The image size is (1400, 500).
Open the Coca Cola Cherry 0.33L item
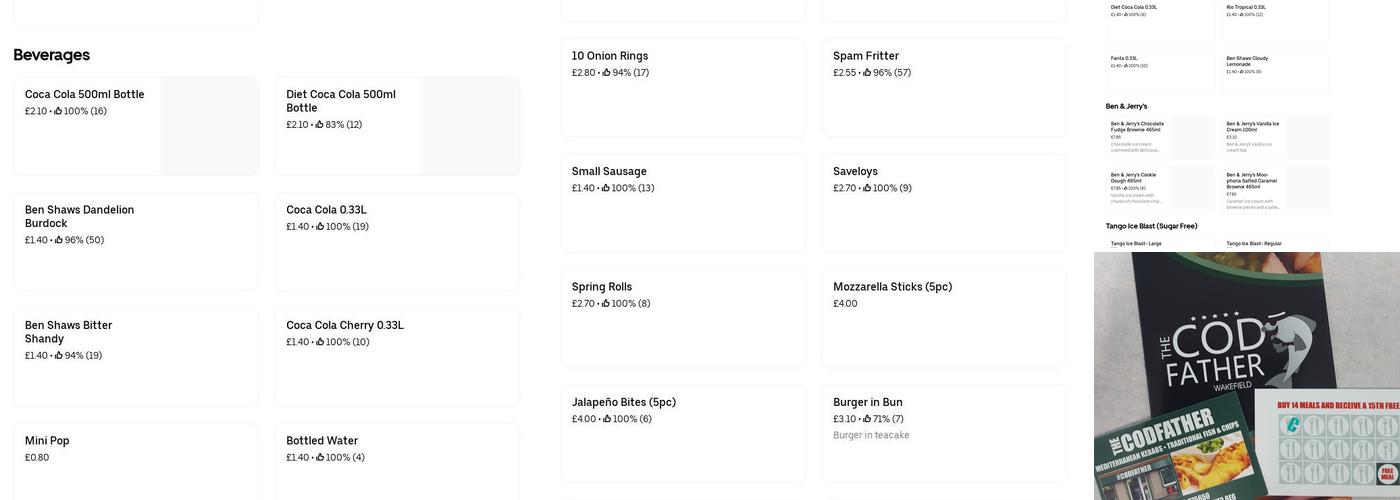[396, 356]
